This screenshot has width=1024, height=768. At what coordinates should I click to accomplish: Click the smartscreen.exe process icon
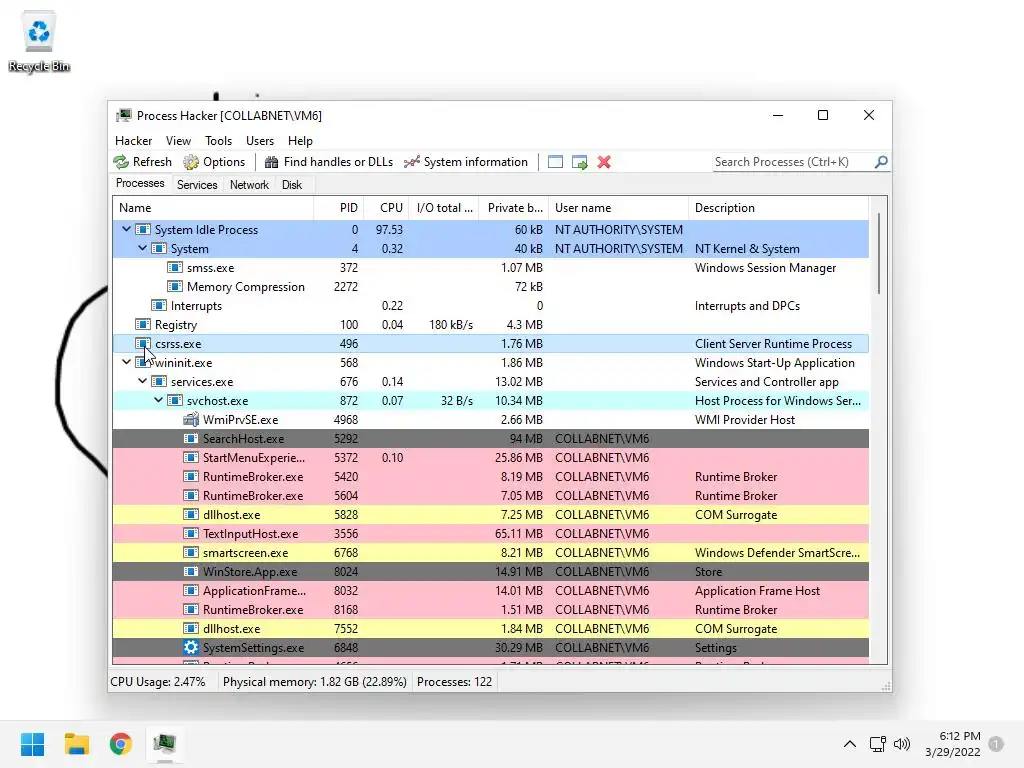tap(191, 552)
